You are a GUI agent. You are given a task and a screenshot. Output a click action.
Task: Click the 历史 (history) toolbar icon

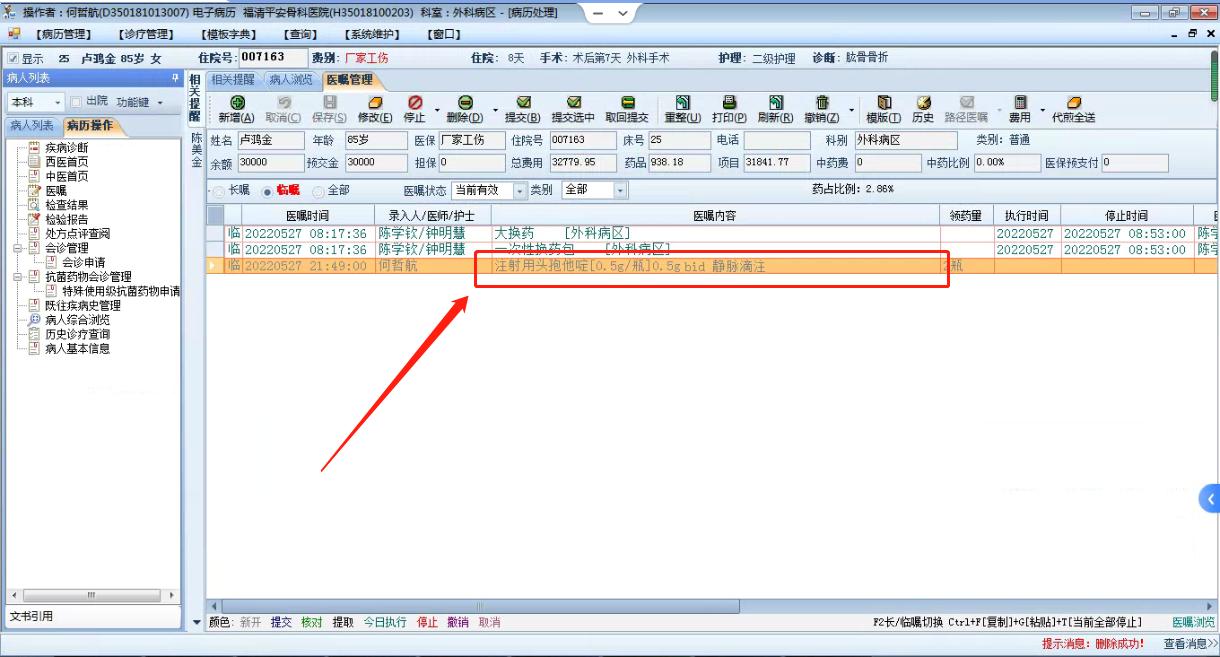923,103
